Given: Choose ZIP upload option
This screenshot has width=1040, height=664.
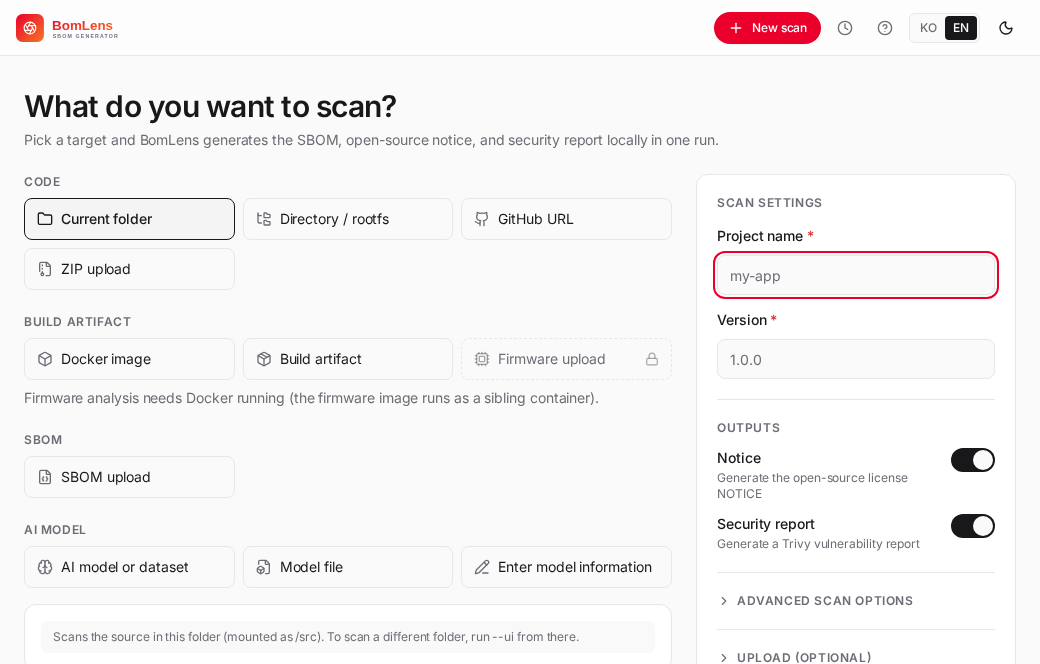Looking at the screenshot, I should pyautogui.click(x=129, y=269).
